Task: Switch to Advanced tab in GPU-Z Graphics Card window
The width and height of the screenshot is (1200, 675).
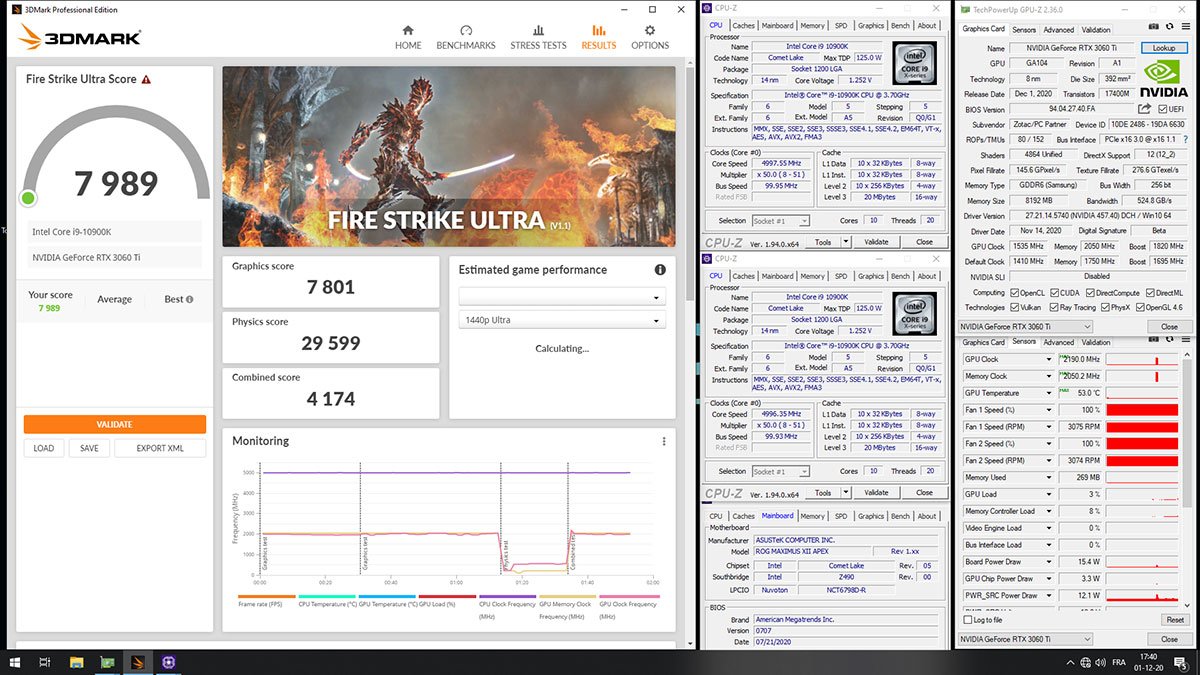Action: (1059, 30)
